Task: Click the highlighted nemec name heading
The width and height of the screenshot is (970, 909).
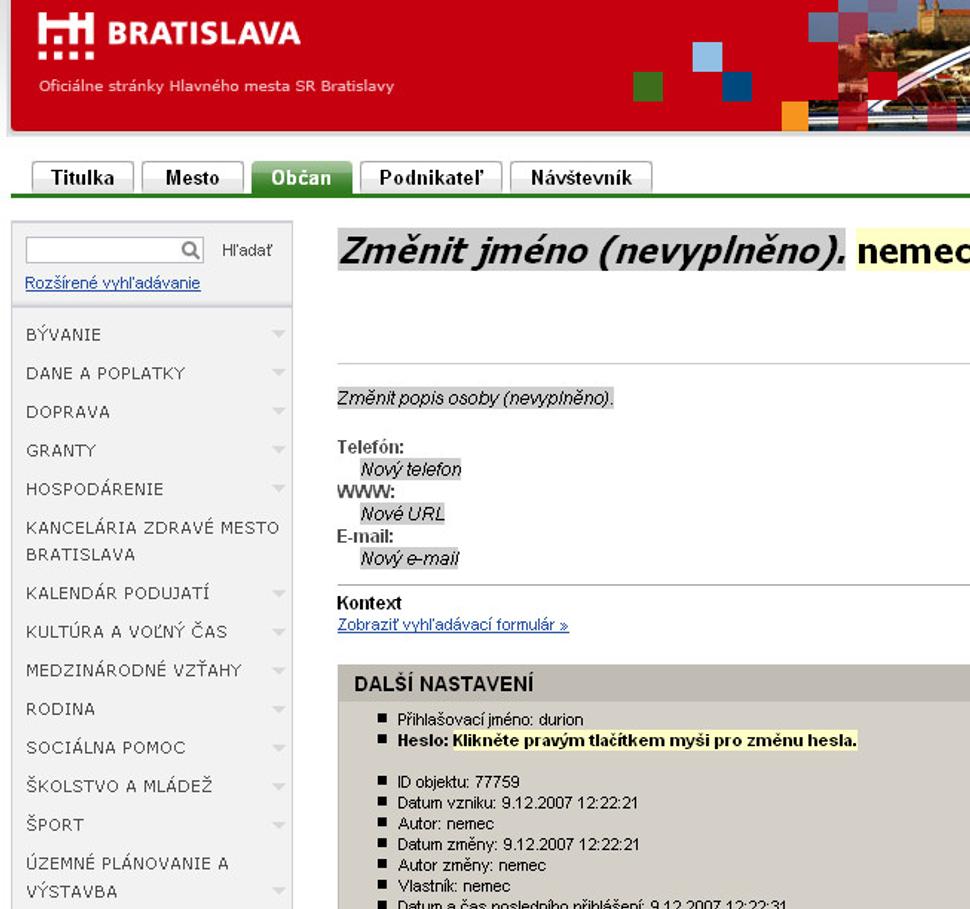Action: [x=913, y=251]
